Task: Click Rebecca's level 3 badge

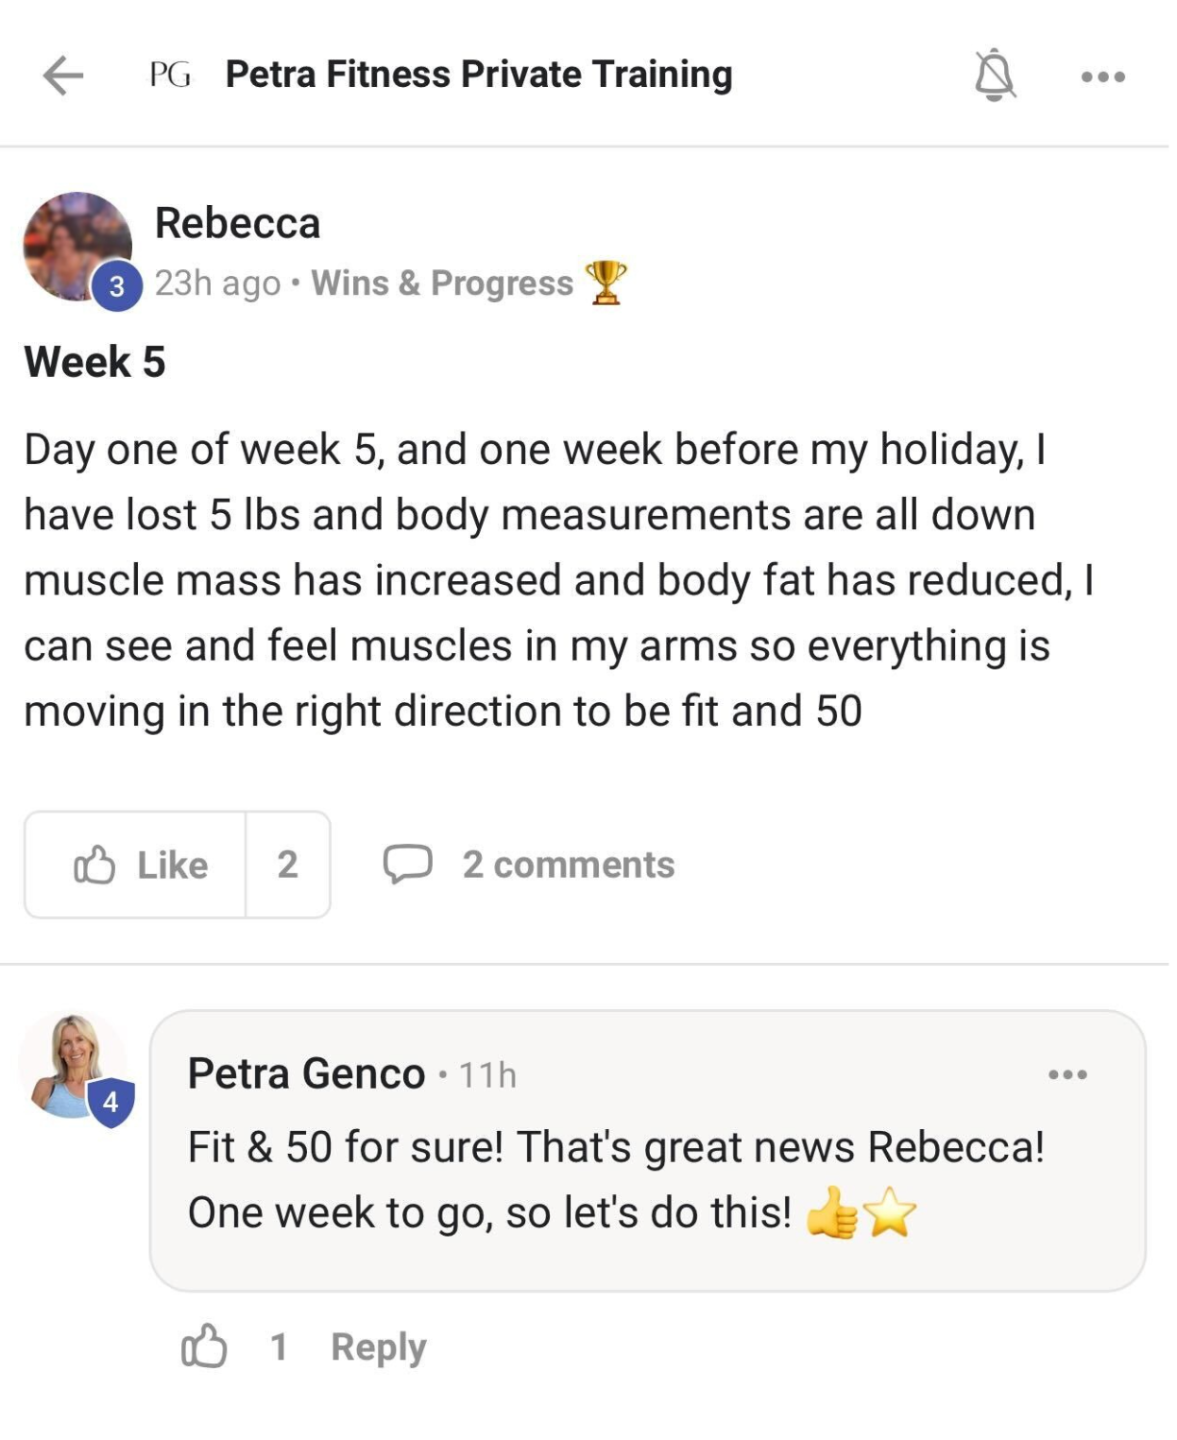Action: (x=117, y=287)
